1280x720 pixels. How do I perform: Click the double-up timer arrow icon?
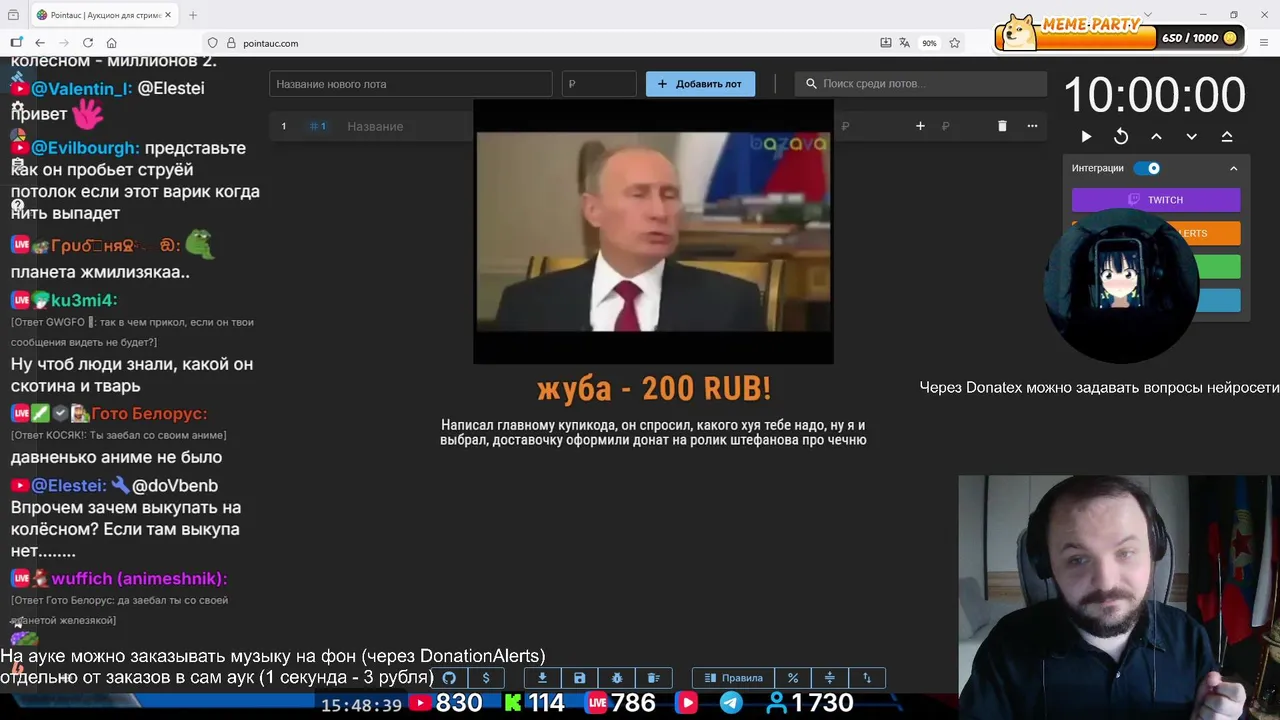pos(1227,137)
